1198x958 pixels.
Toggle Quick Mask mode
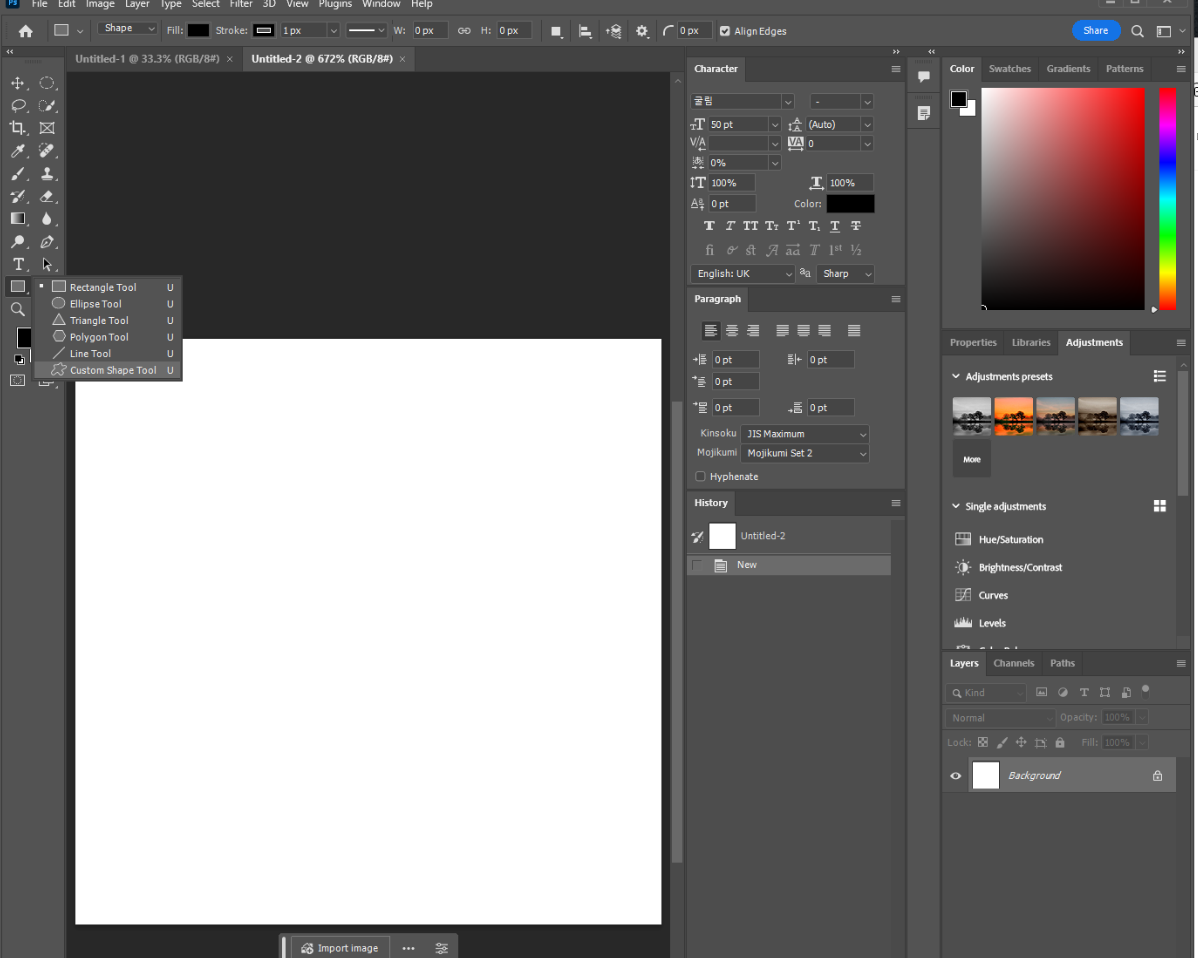pos(18,380)
